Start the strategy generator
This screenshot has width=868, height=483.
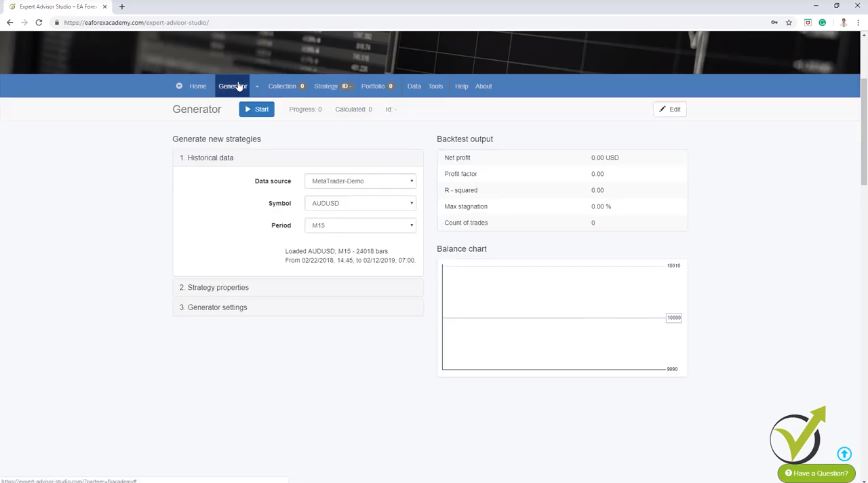point(257,109)
